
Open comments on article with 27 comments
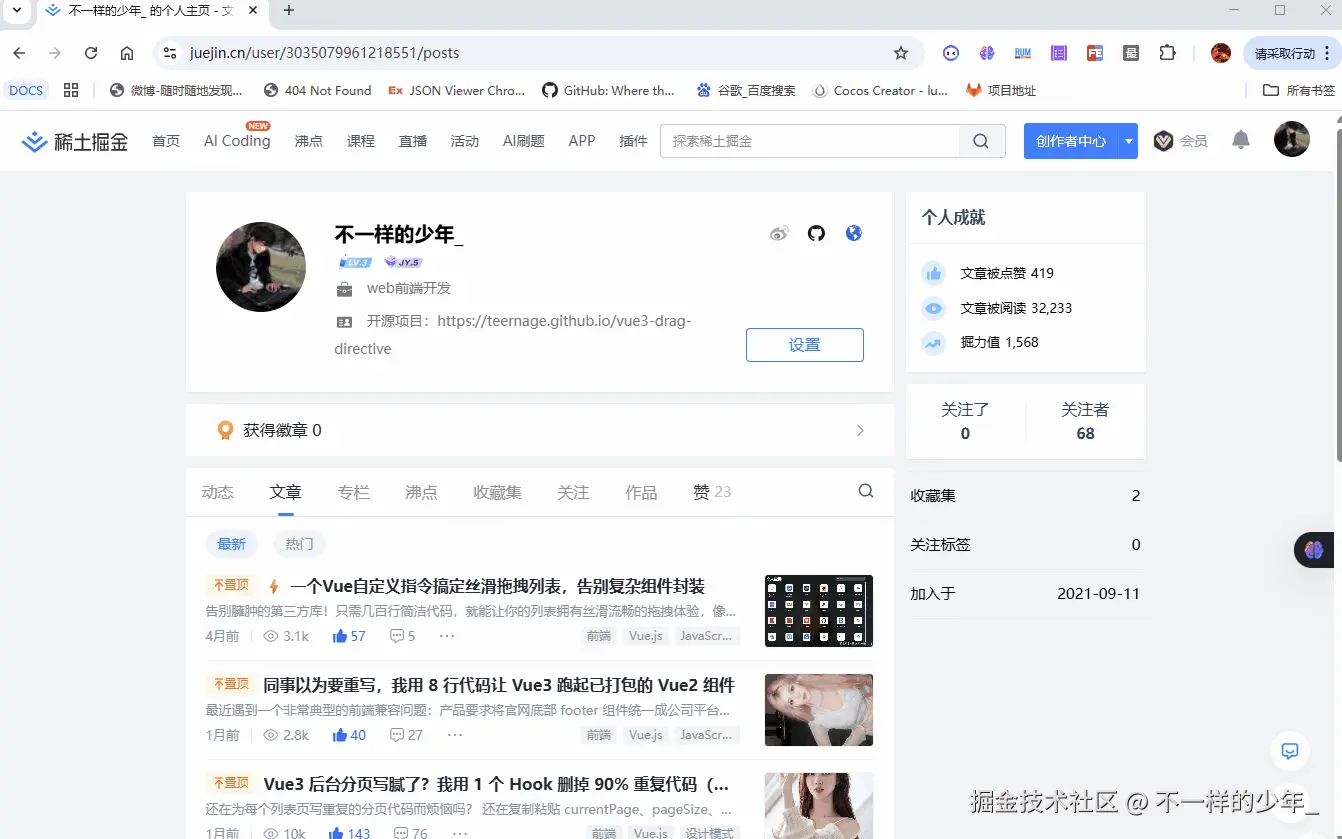(x=406, y=735)
